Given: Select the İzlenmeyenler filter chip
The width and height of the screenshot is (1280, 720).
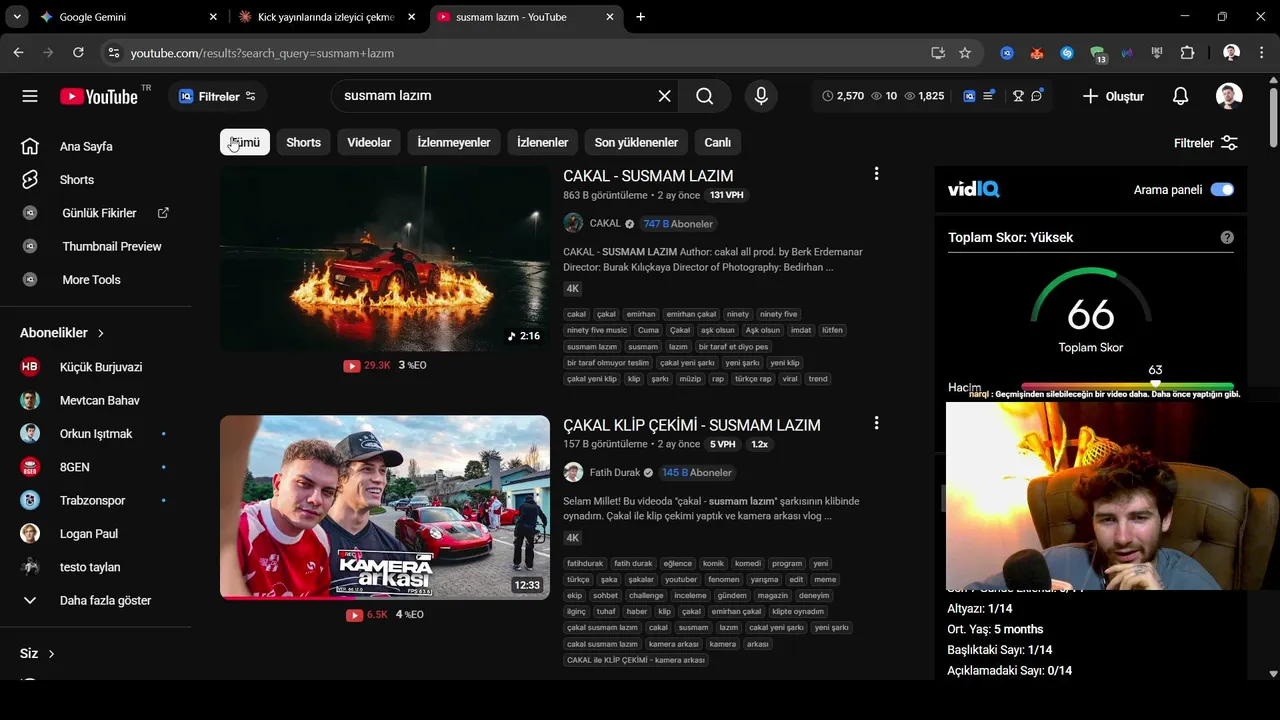Looking at the screenshot, I should point(454,143).
